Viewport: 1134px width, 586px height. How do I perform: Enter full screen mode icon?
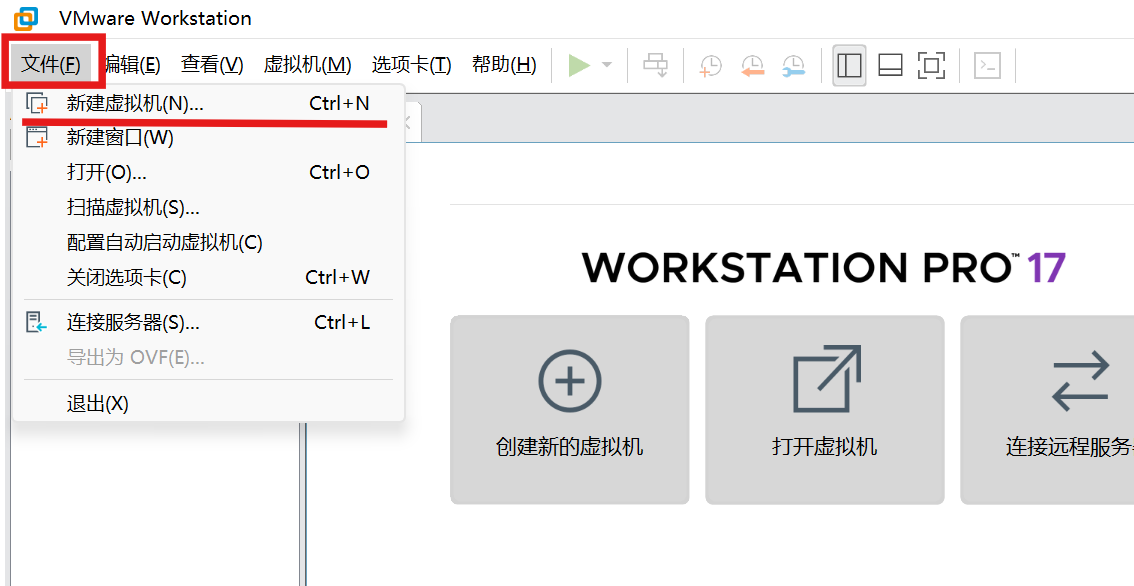click(x=931, y=66)
